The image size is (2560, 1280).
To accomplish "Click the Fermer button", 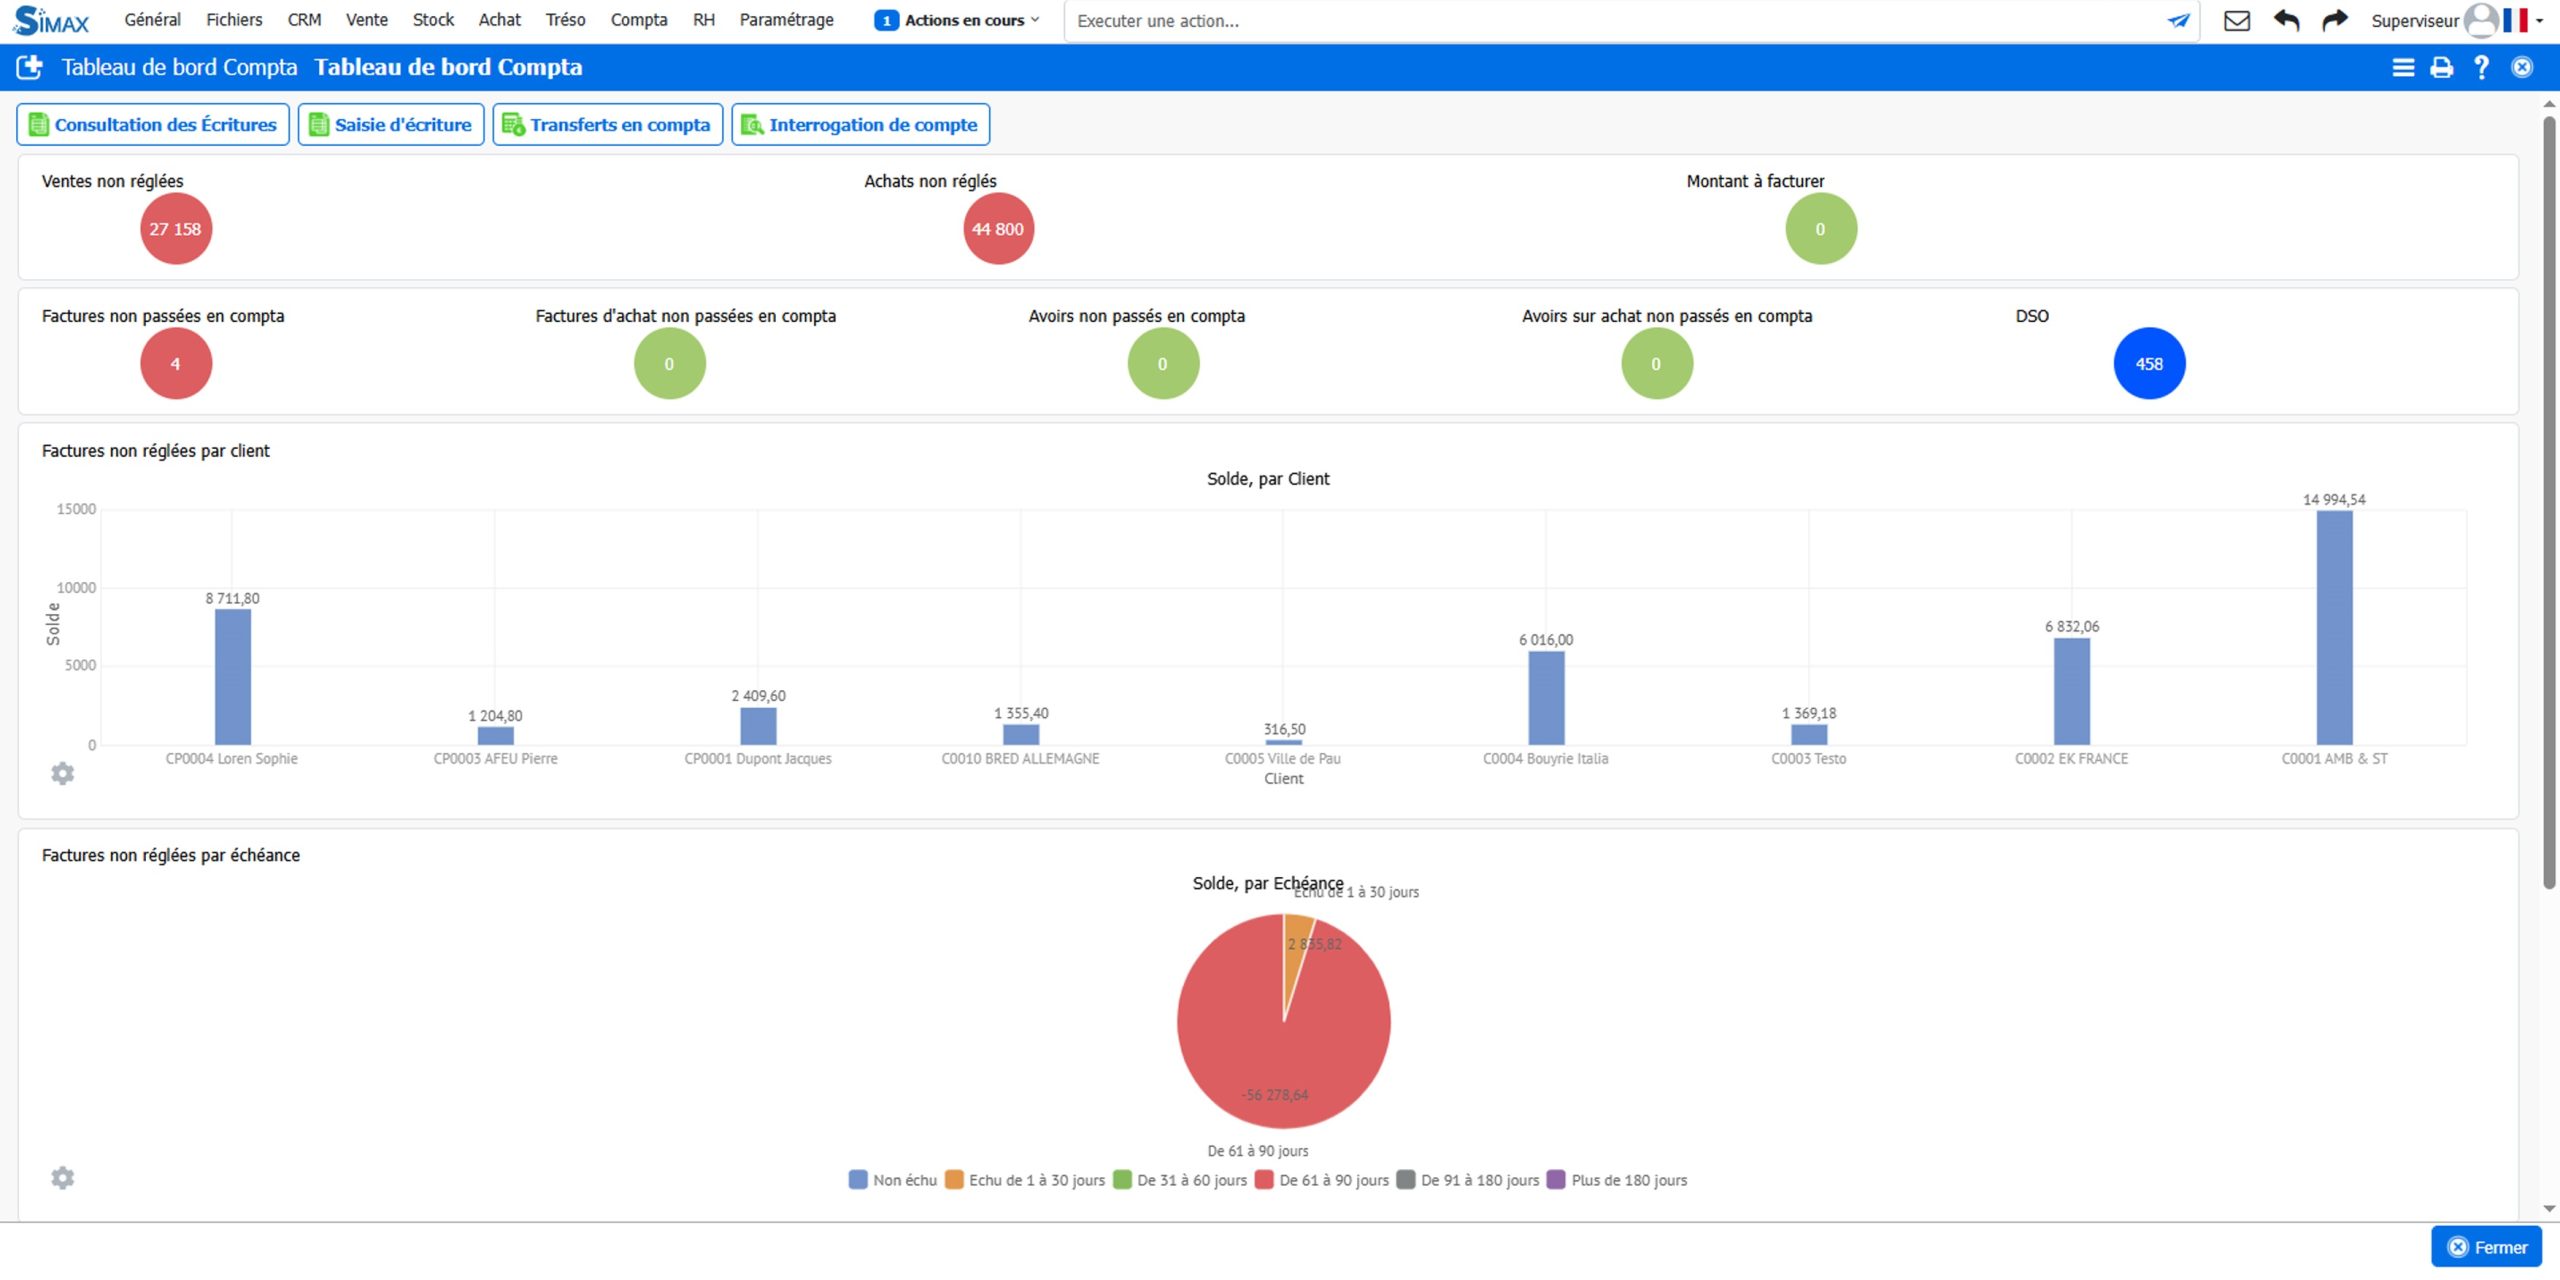I will [2486, 1247].
